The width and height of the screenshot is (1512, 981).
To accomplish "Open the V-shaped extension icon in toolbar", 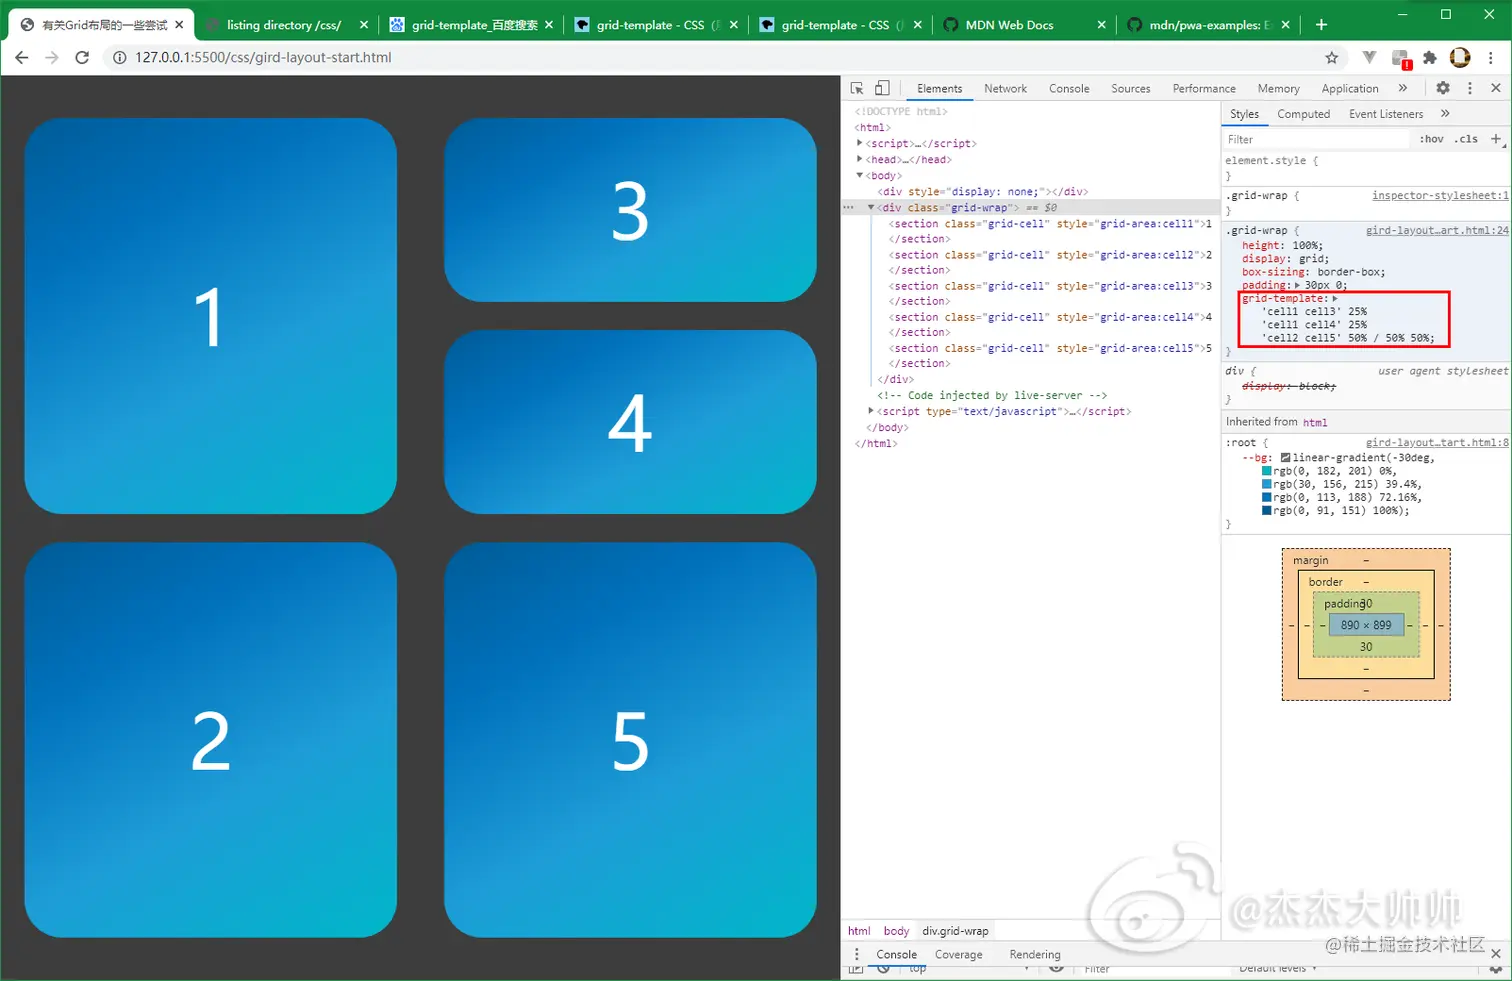I will [1369, 57].
